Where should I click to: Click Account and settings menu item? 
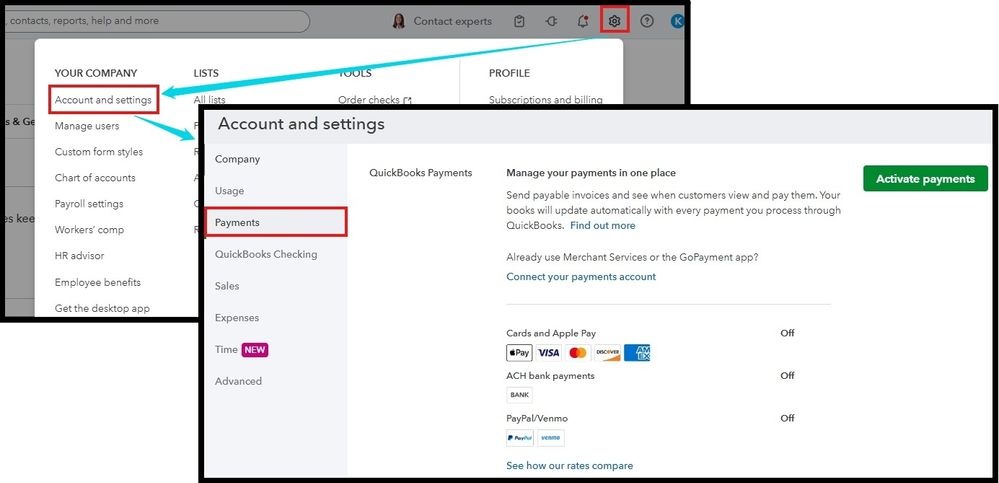tap(103, 100)
